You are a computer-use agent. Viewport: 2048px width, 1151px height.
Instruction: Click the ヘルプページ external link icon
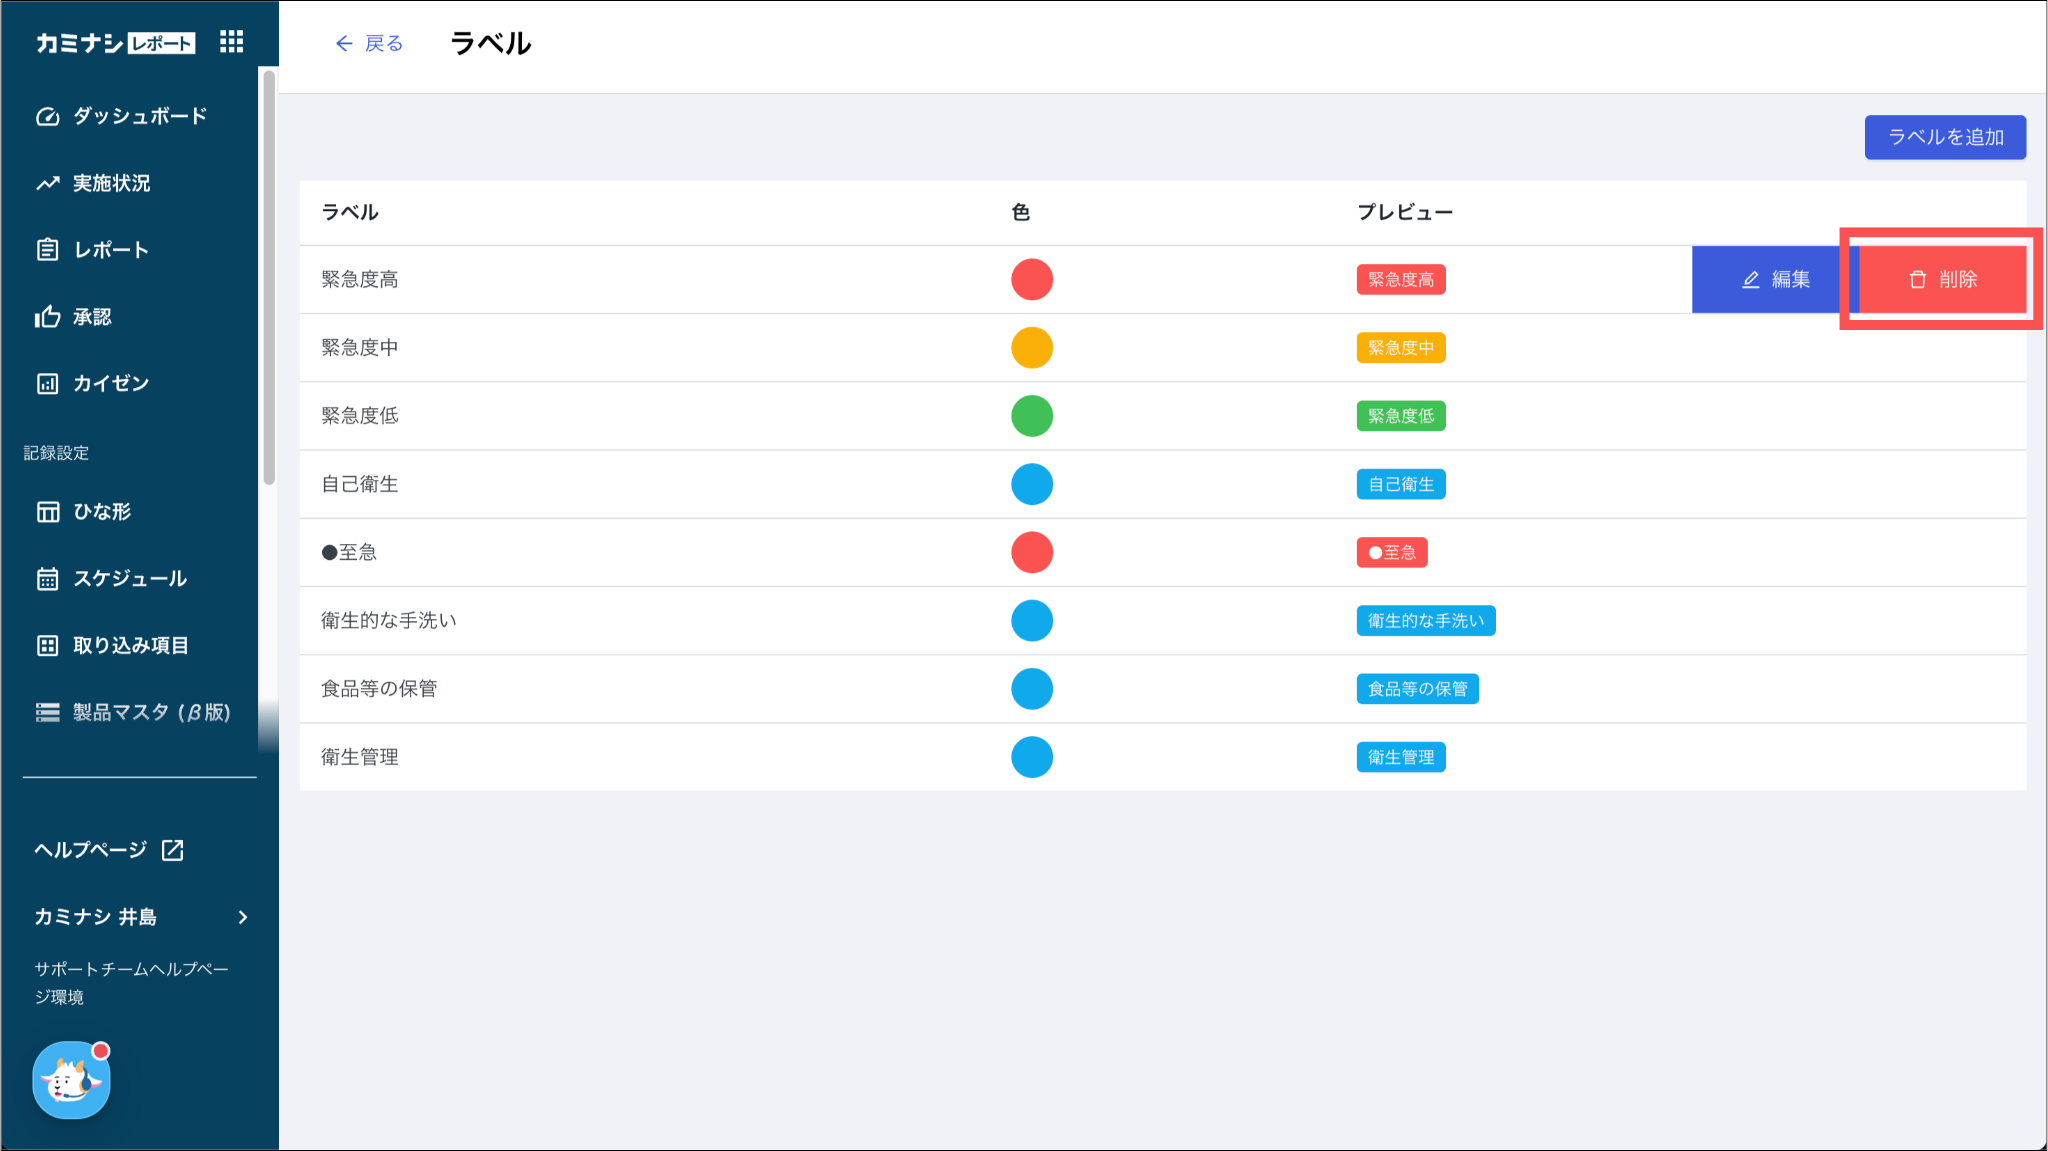click(173, 850)
